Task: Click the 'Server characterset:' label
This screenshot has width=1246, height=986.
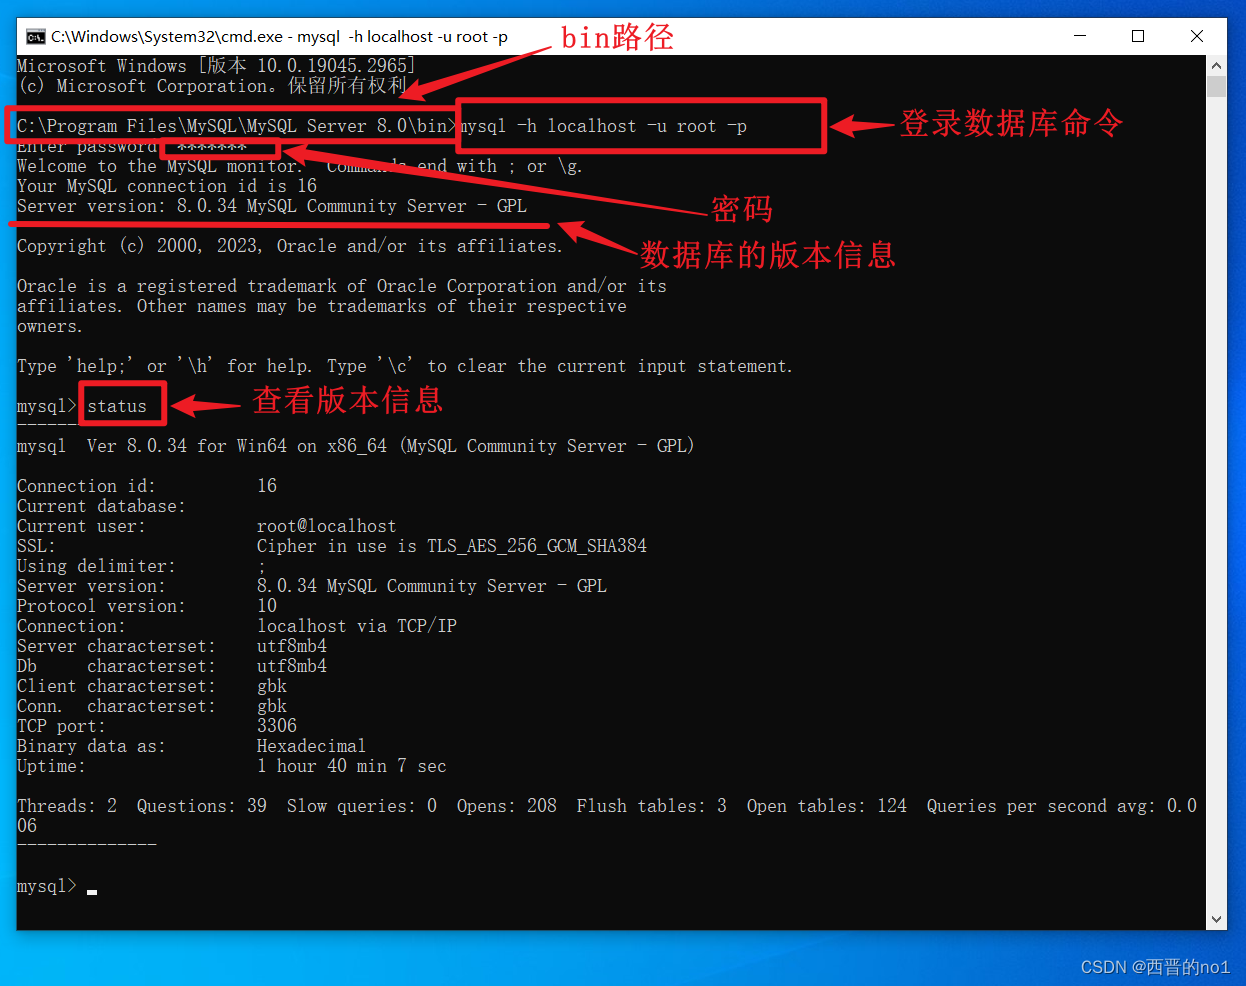Action: pyautogui.click(x=116, y=646)
